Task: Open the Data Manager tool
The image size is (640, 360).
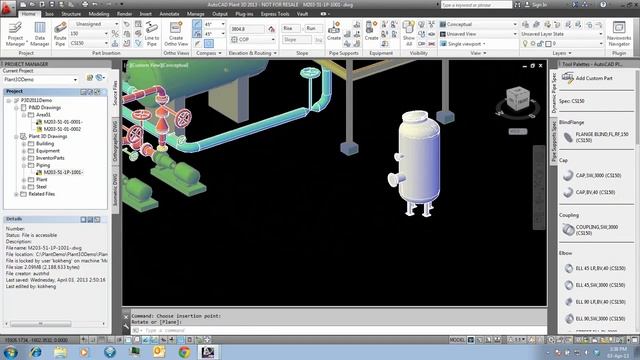Action: (40, 34)
